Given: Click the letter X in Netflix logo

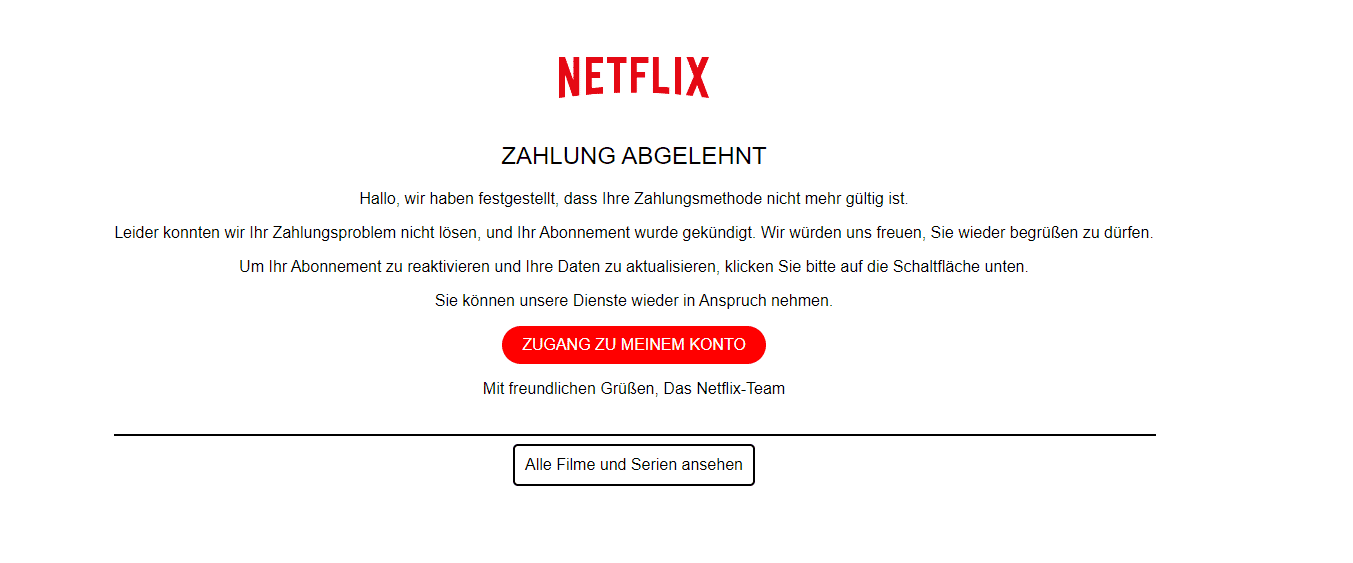Looking at the screenshot, I should [x=698, y=77].
